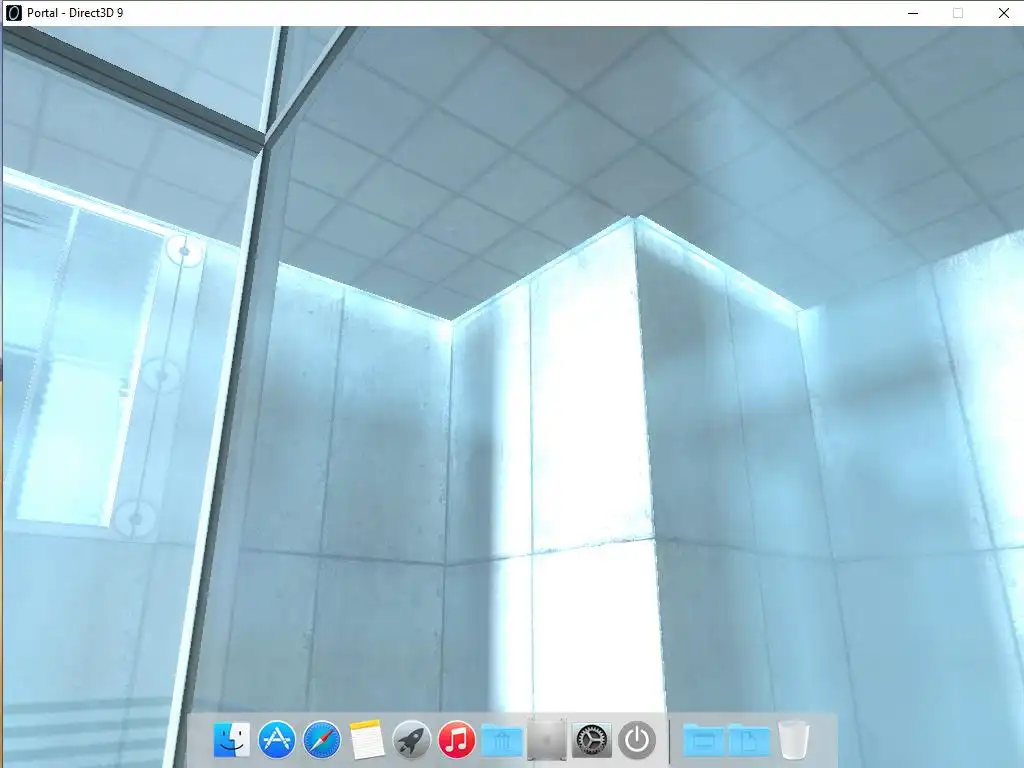Open Finder from the dock
This screenshot has width=1024, height=768.
[x=231, y=740]
